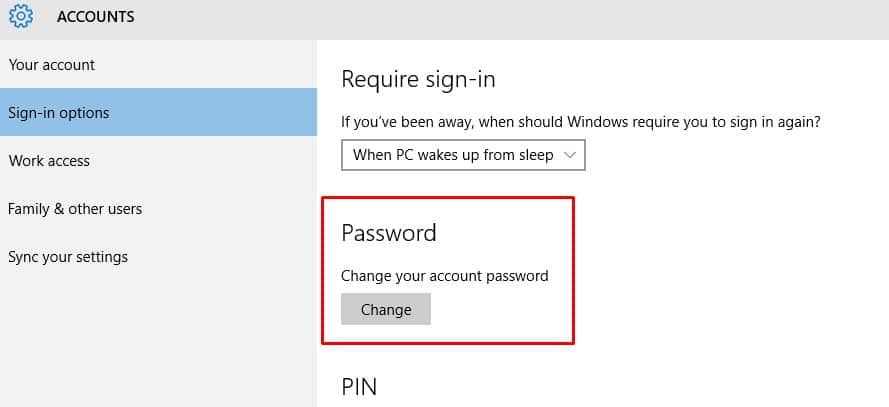This screenshot has width=889, height=407.
Task: Click the sign-in again question text
Action: click(x=581, y=122)
